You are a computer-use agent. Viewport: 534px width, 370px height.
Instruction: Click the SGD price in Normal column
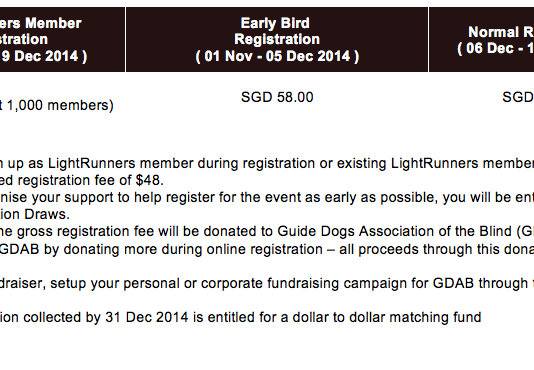click(518, 97)
